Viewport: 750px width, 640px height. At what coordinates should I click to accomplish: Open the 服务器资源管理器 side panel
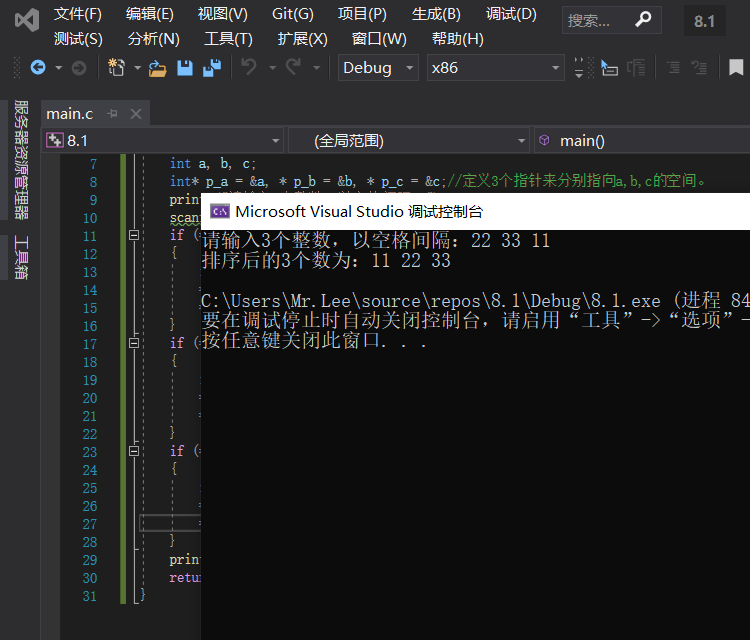coord(21,159)
